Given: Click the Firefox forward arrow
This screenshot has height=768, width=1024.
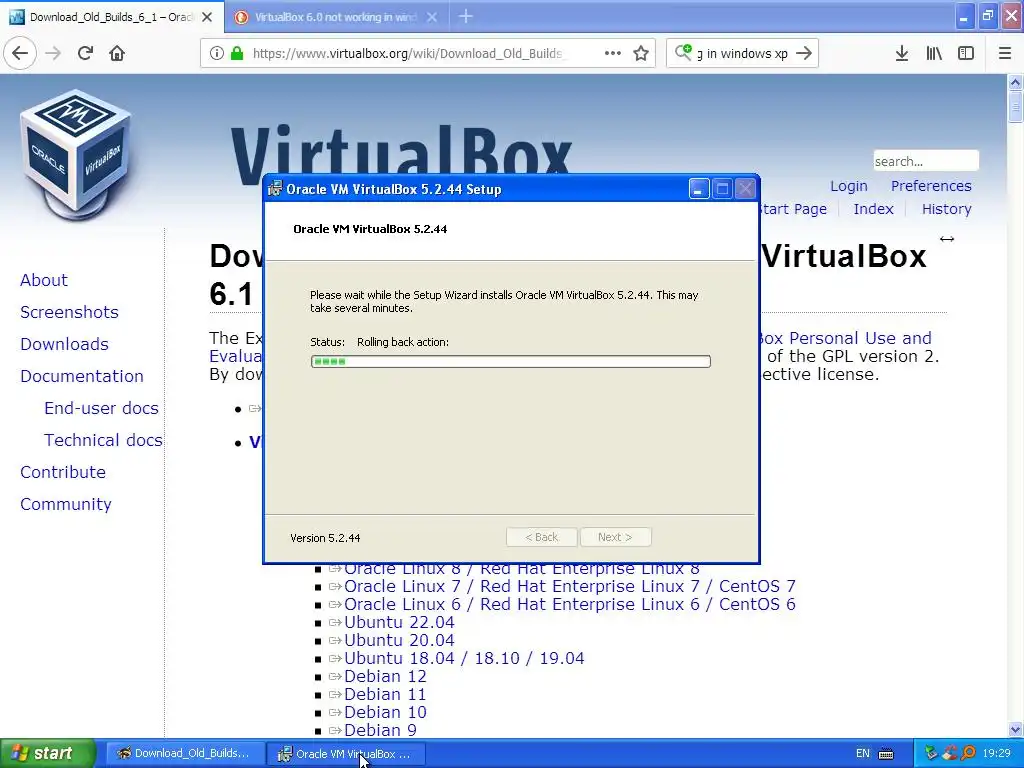Looking at the screenshot, I should point(53,53).
